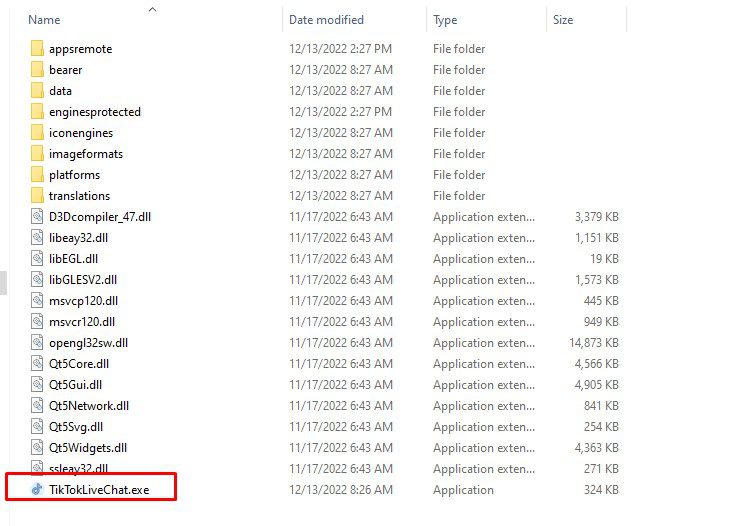Select the D3Dcompiler_47.dll file name
The image size is (739, 526).
pos(100,217)
